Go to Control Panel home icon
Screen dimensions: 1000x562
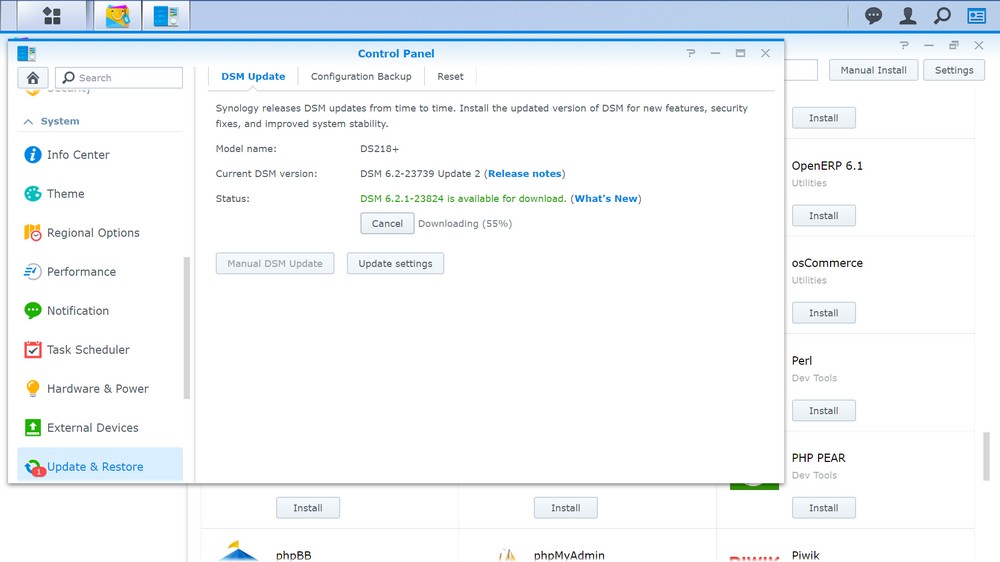coord(33,78)
